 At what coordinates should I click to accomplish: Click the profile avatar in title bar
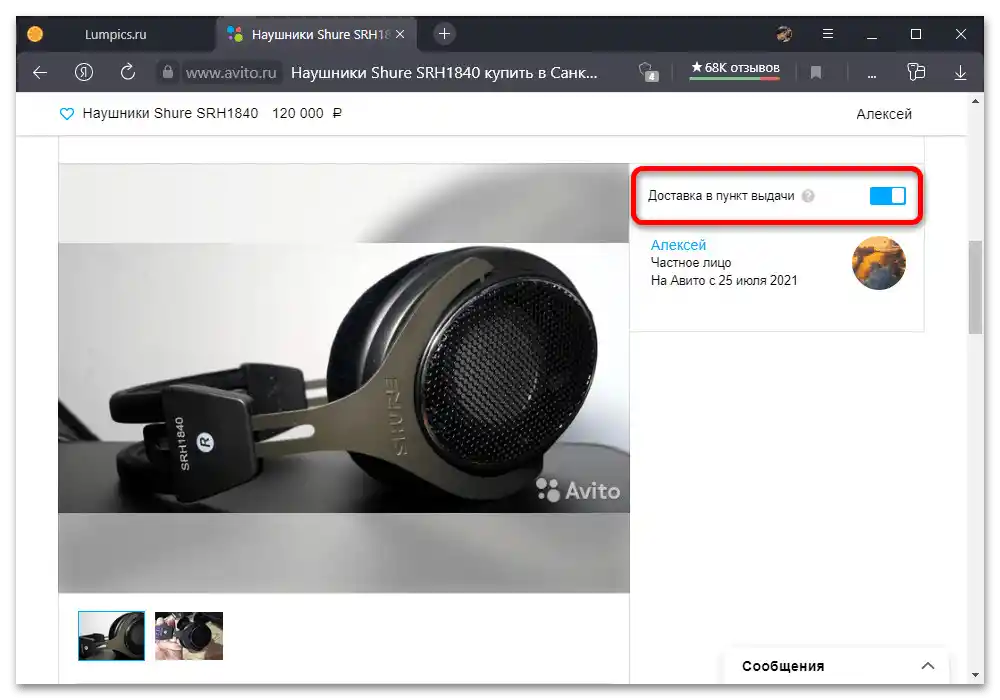pos(784,34)
